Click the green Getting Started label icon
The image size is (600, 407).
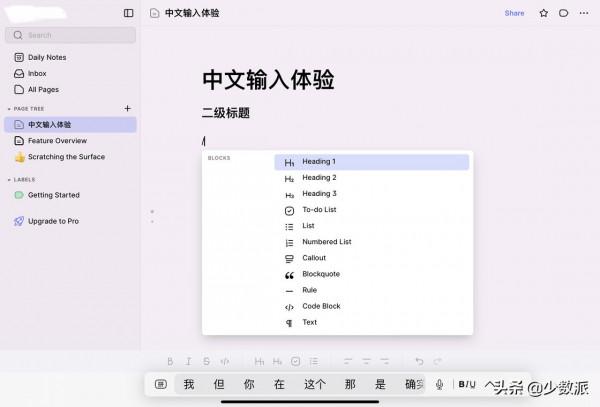pyautogui.click(x=19, y=195)
